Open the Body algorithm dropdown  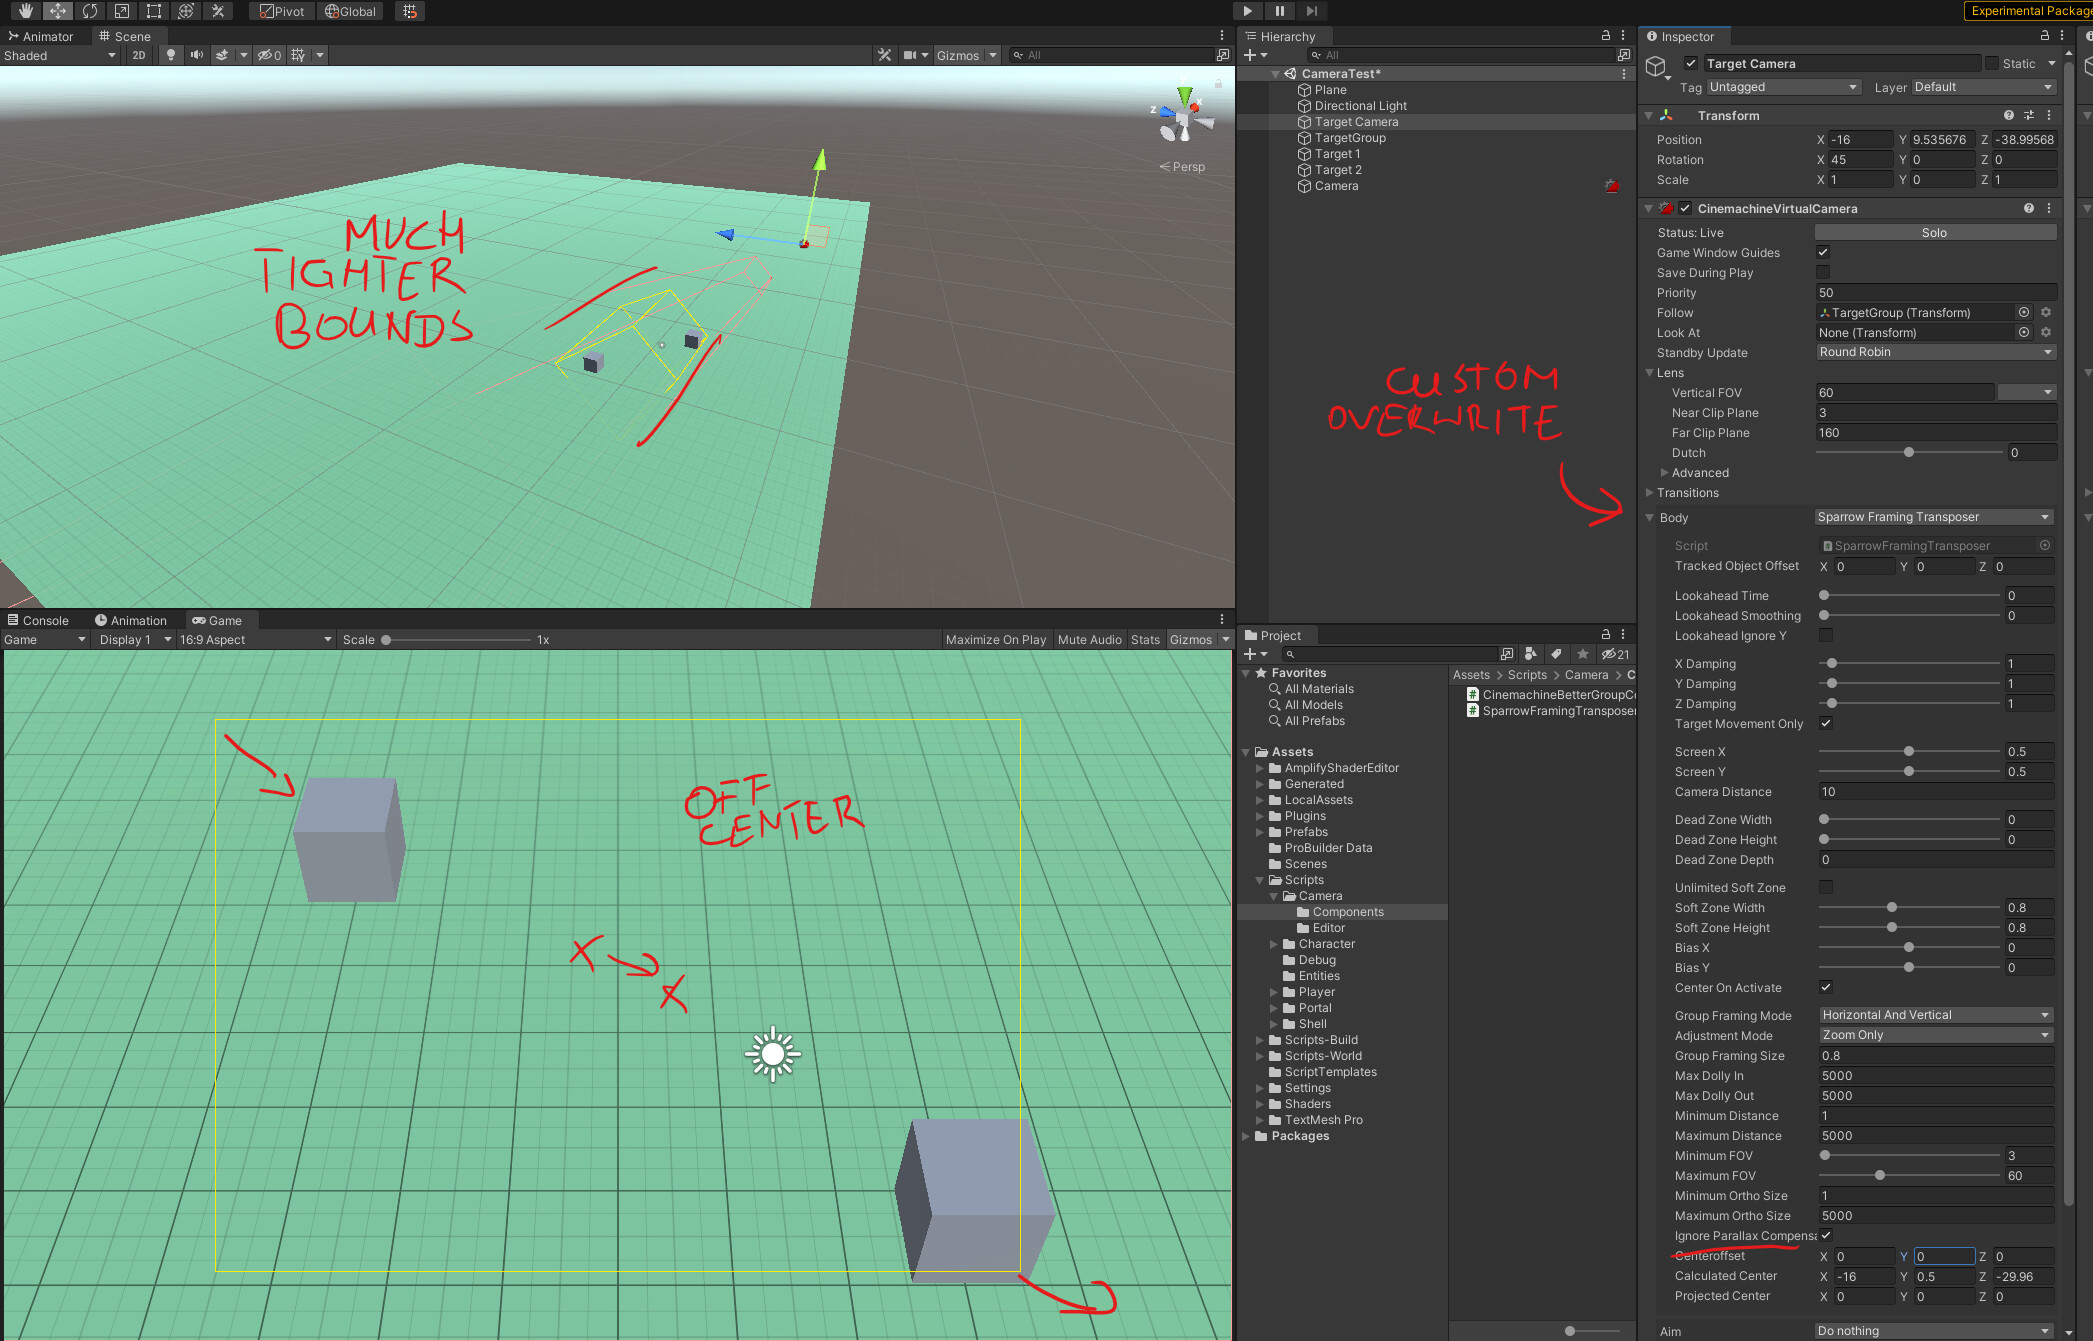1933,517
